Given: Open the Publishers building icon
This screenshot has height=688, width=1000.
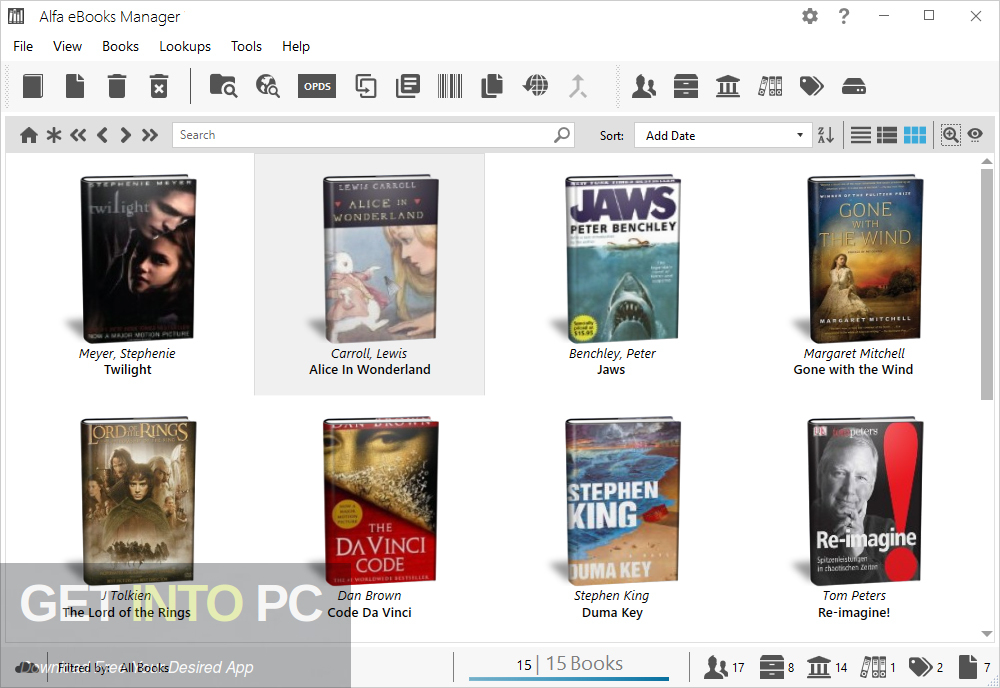Looking at the screenshot, I should click(x=728, y=86).
